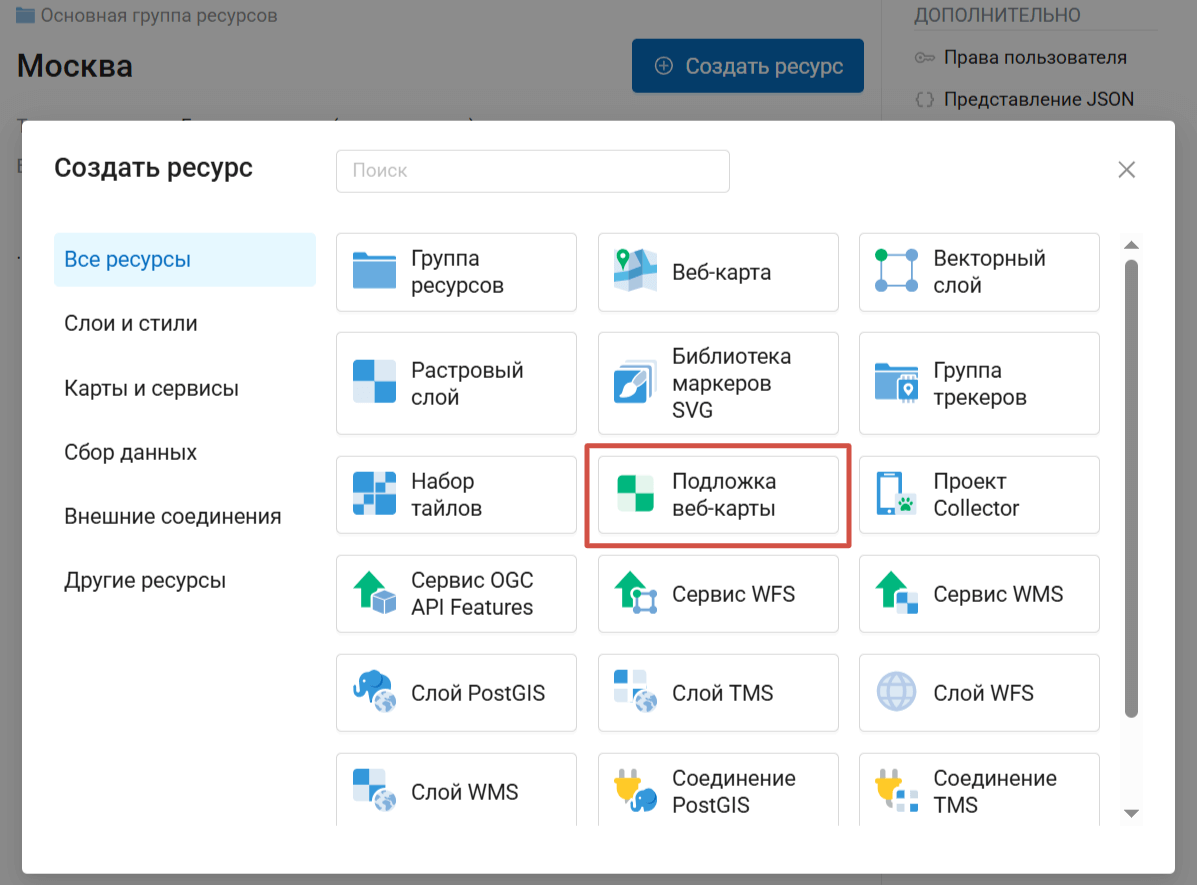Close the Create resource dialog

[1126, 170]
